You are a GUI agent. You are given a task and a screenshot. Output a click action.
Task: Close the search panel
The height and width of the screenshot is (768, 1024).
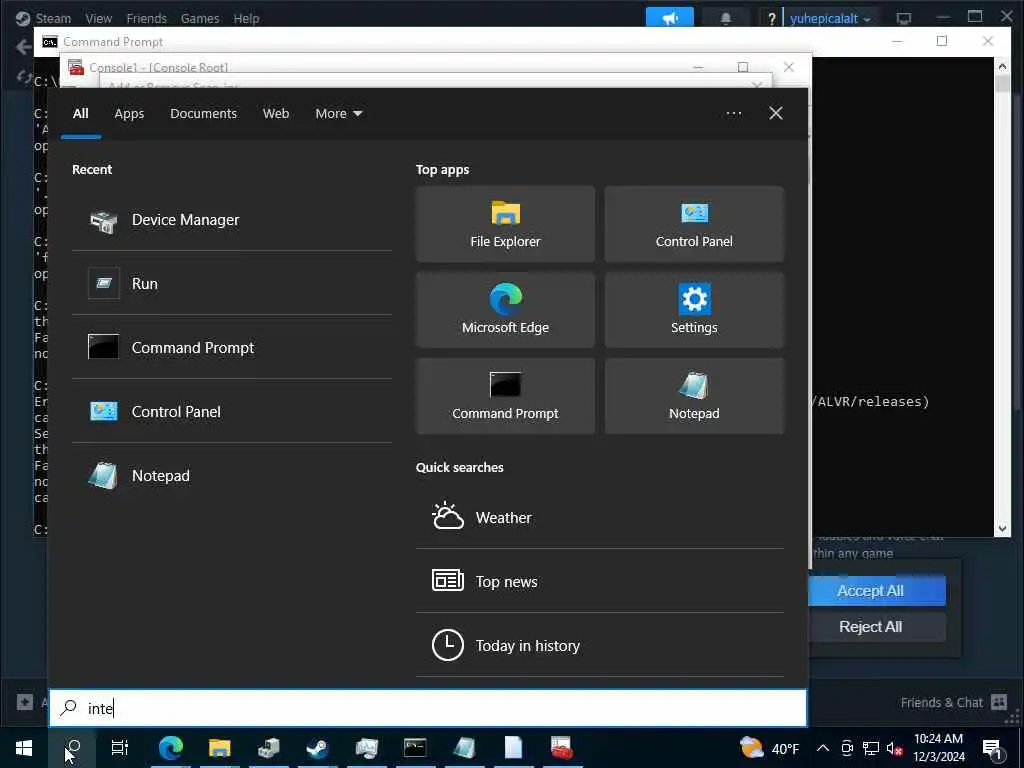pos(776,114)
